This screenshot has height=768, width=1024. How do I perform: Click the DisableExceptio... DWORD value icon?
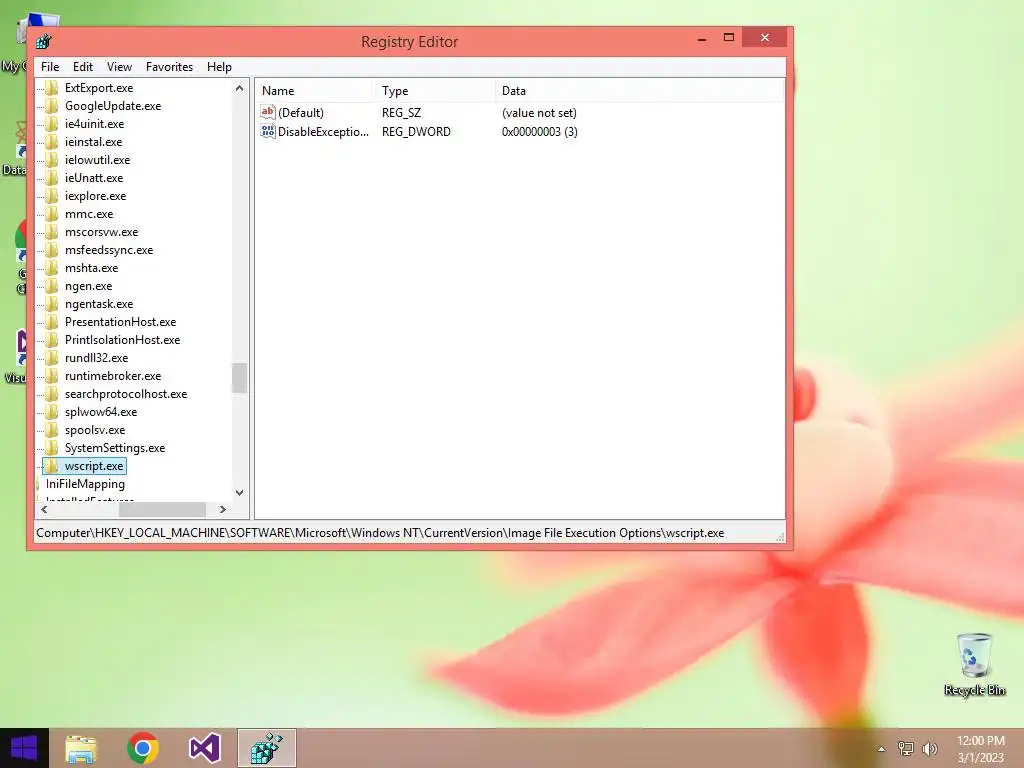[x=268, y=131]
